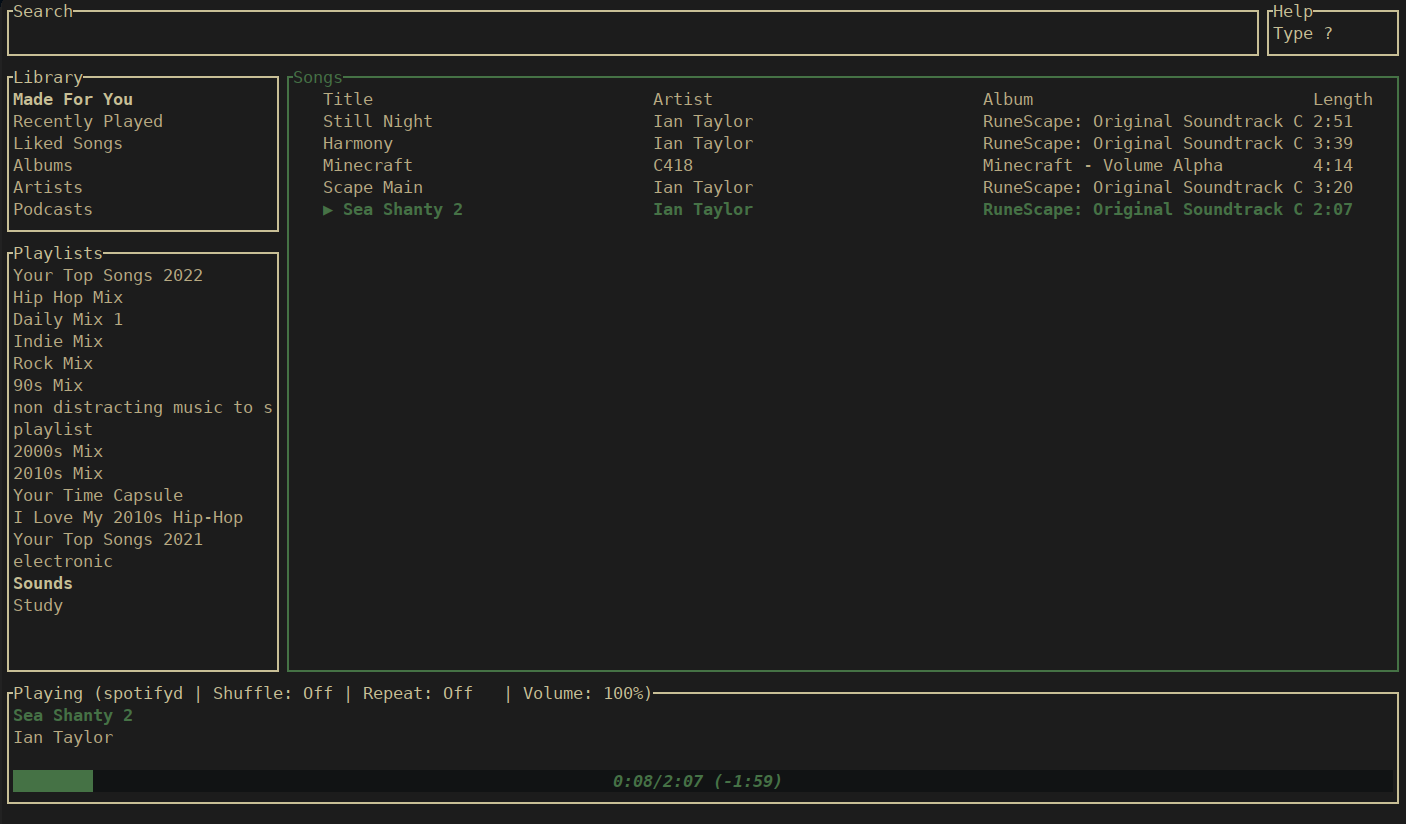The width and height of the screenshot is (1406, 824).
Task: Click the Search input box
Action: click(632, 34)
